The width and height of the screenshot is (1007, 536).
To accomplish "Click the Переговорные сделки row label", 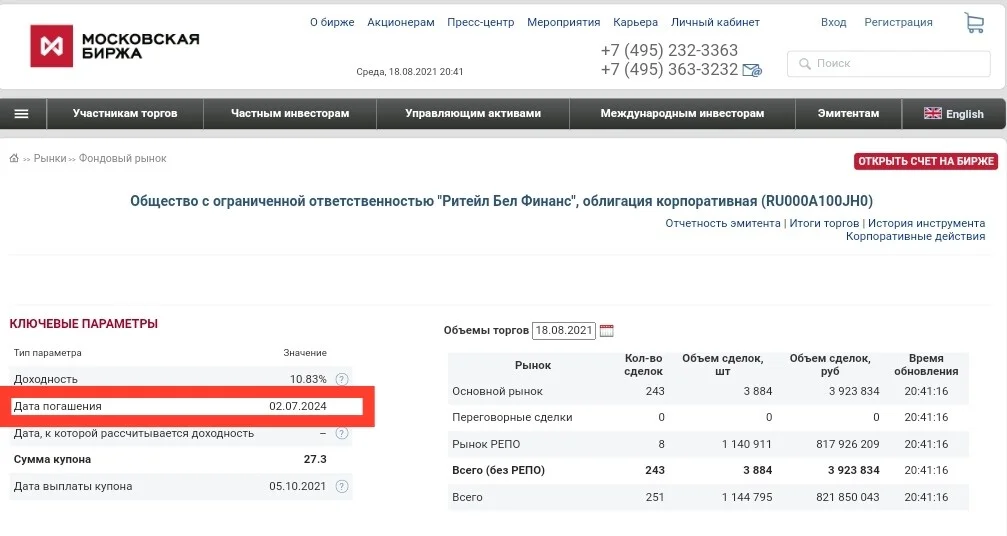I will click(512, 417).
